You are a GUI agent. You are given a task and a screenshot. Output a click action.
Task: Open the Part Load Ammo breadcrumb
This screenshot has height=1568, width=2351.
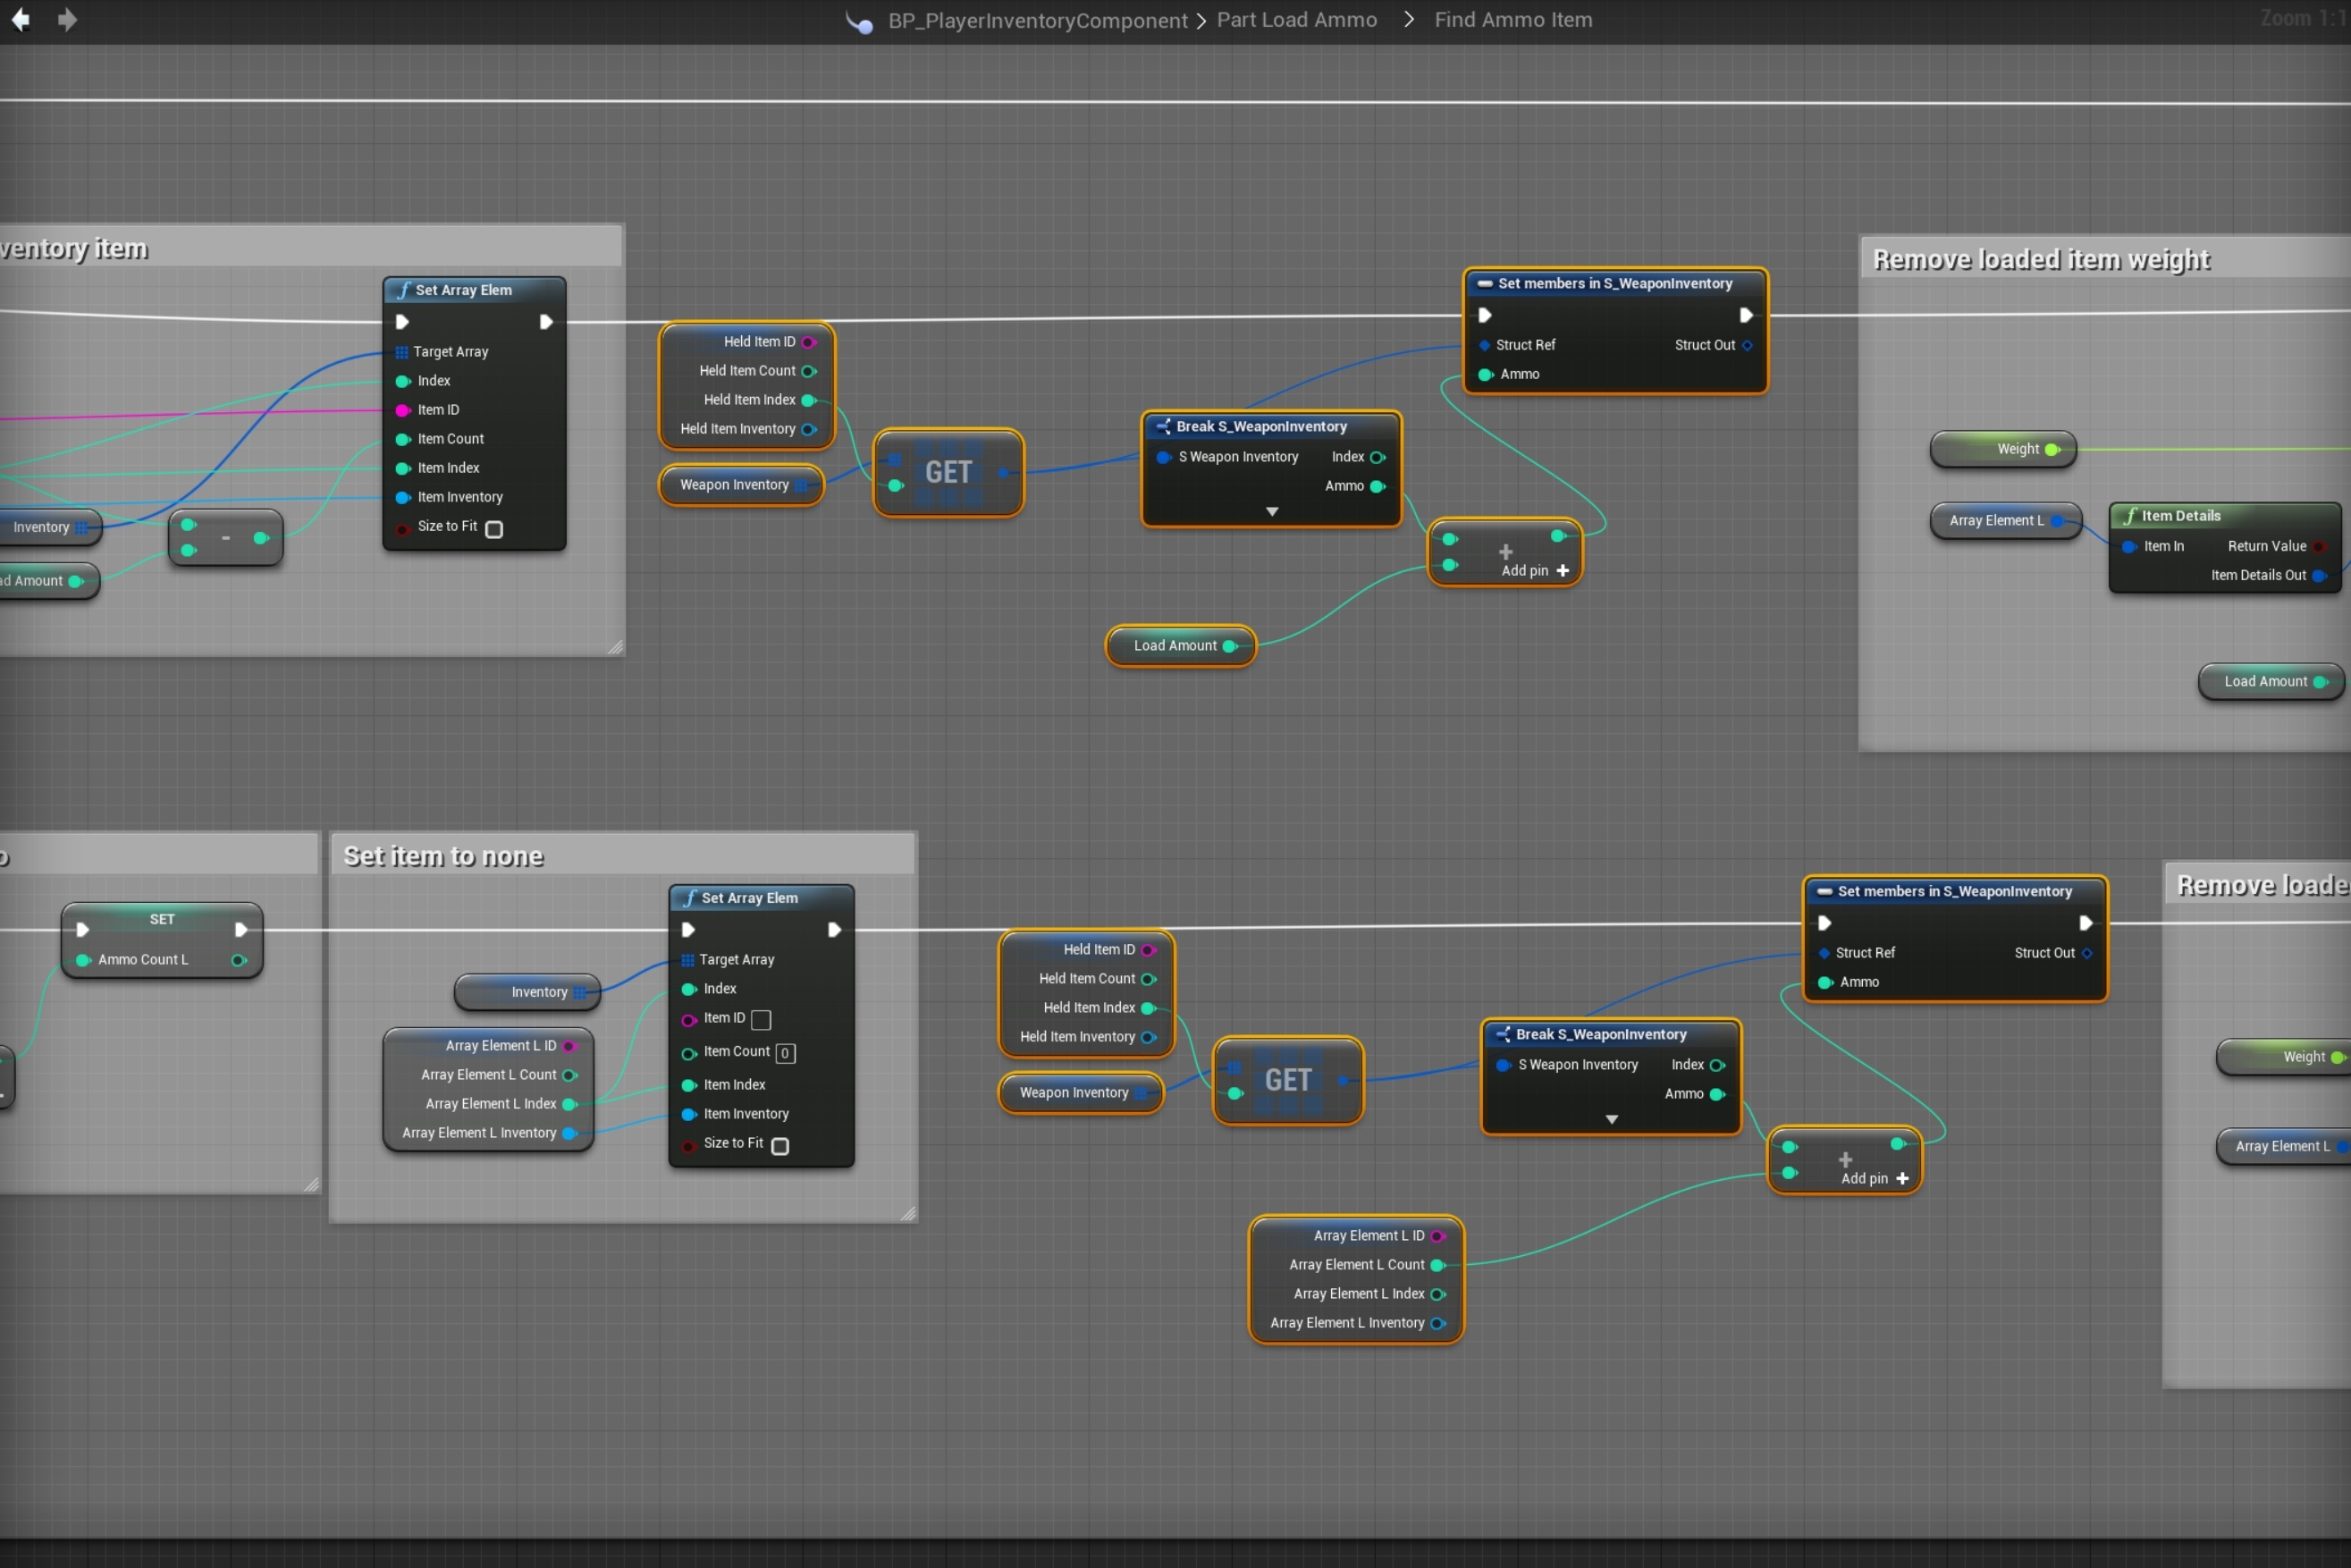[1296, 20]
